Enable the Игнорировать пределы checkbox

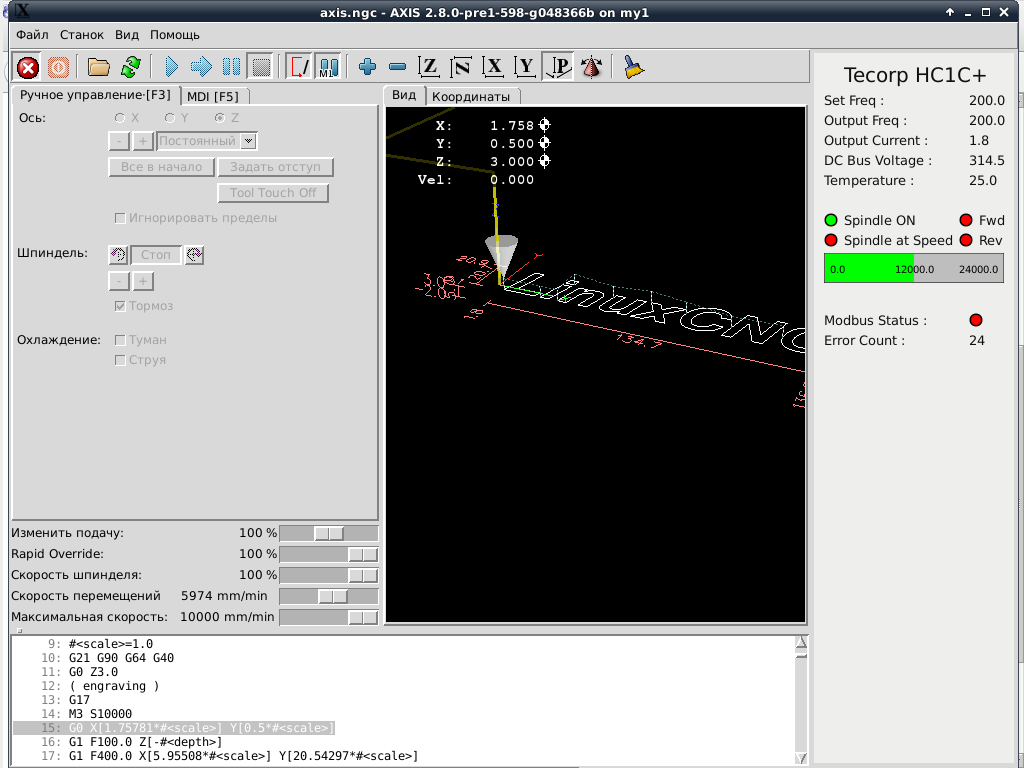click(x=121, y=218)
